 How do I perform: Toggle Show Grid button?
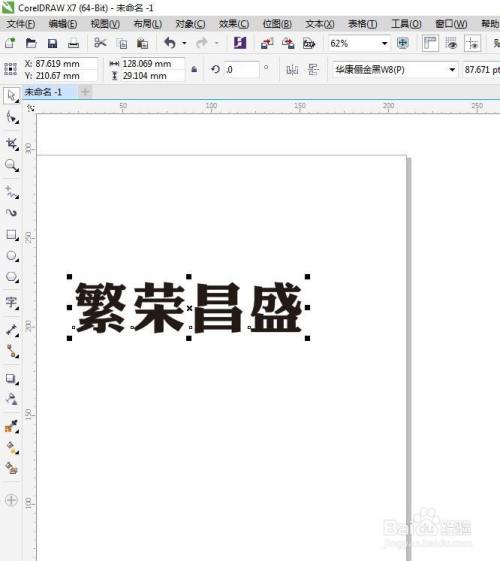click(451, 43)
